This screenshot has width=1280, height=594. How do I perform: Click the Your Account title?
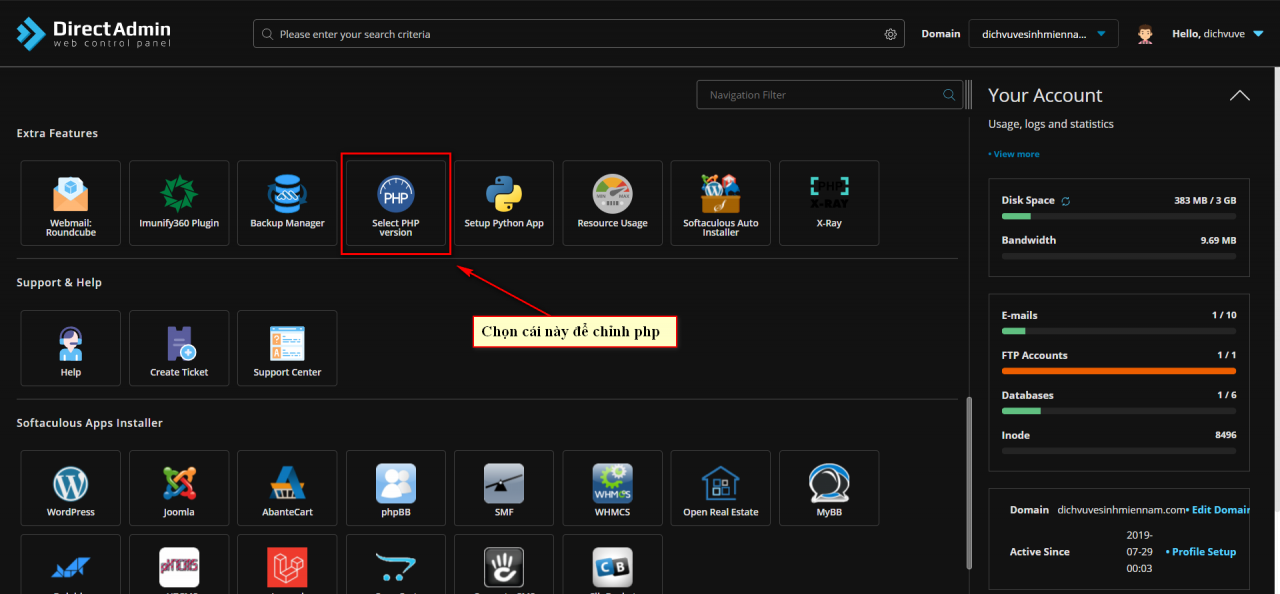(x=1045, y=96)
